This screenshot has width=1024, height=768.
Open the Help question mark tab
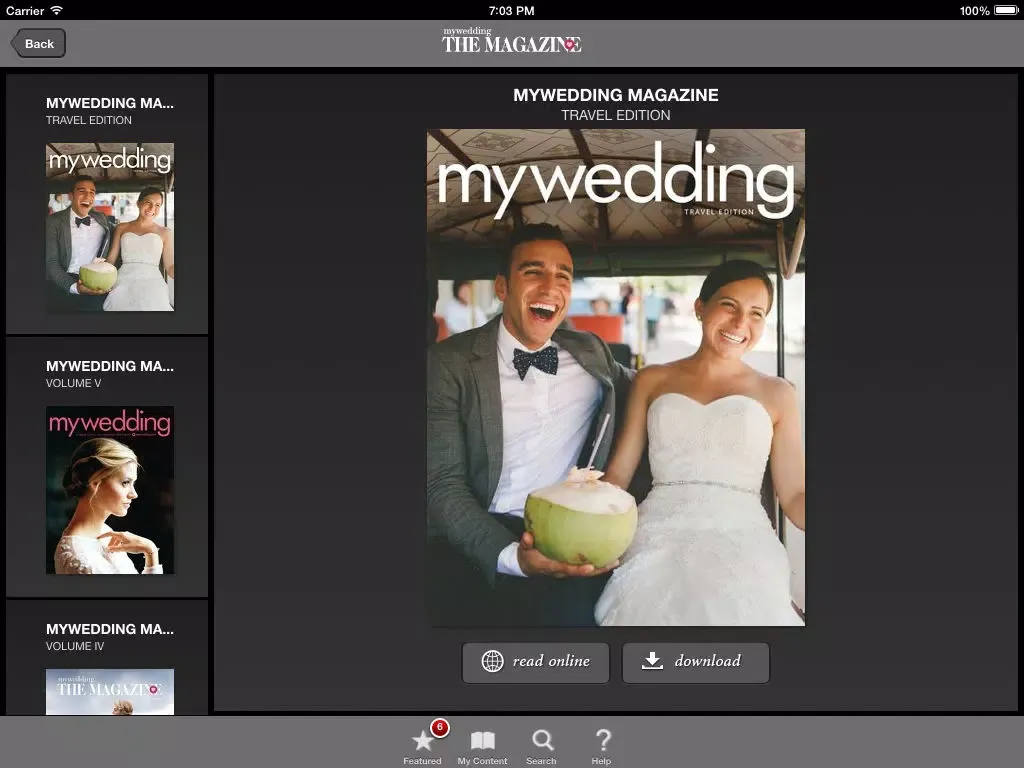tap(603, 740)
